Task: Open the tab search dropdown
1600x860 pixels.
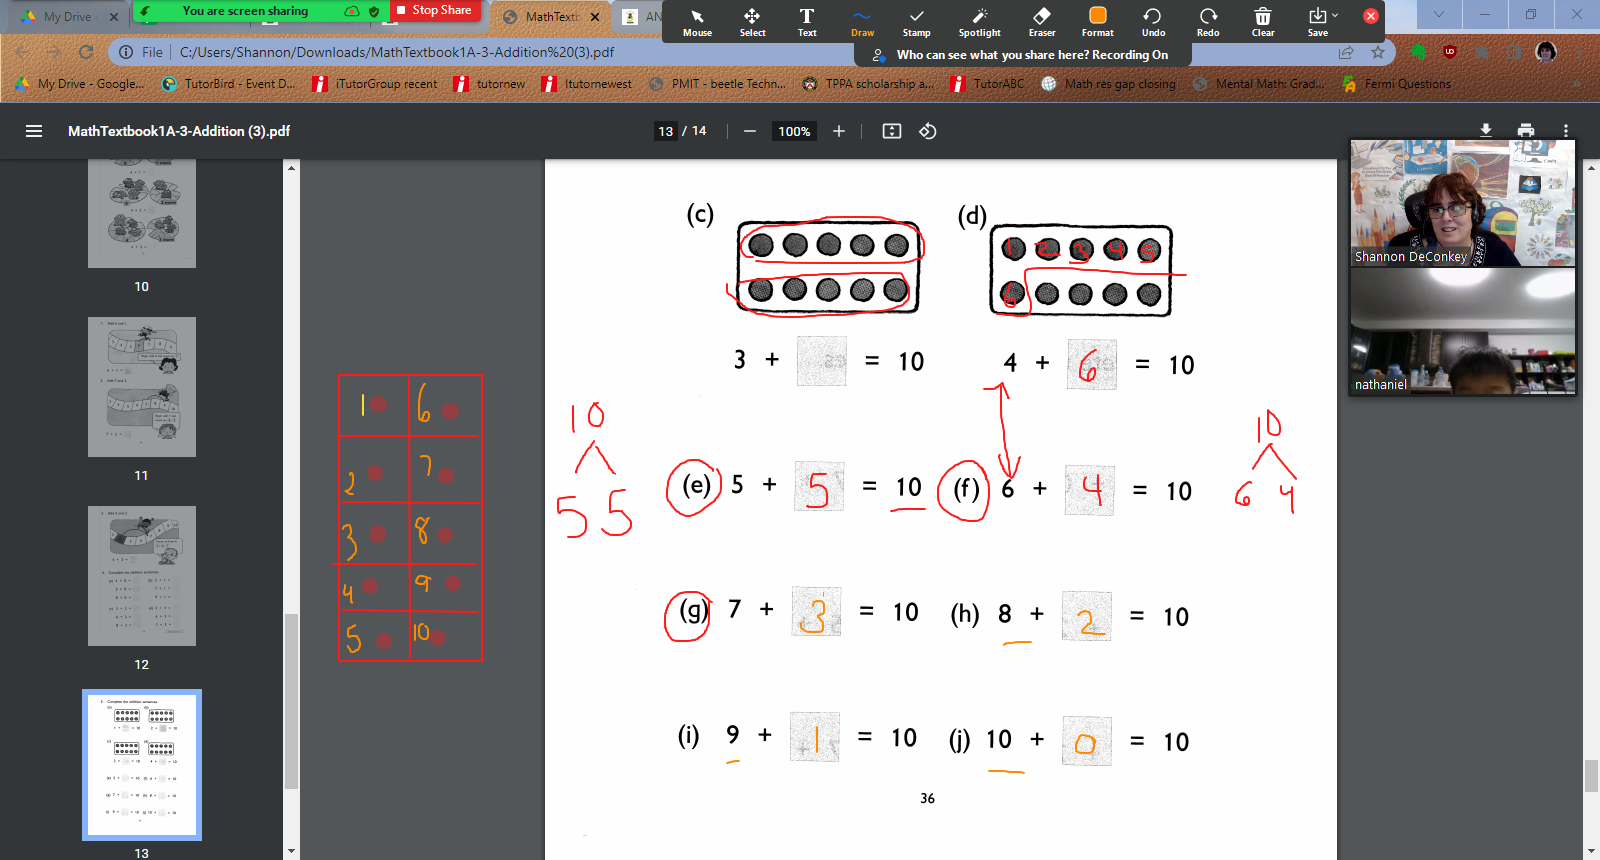Action: pyautogui.click(x=1439, y=15)
